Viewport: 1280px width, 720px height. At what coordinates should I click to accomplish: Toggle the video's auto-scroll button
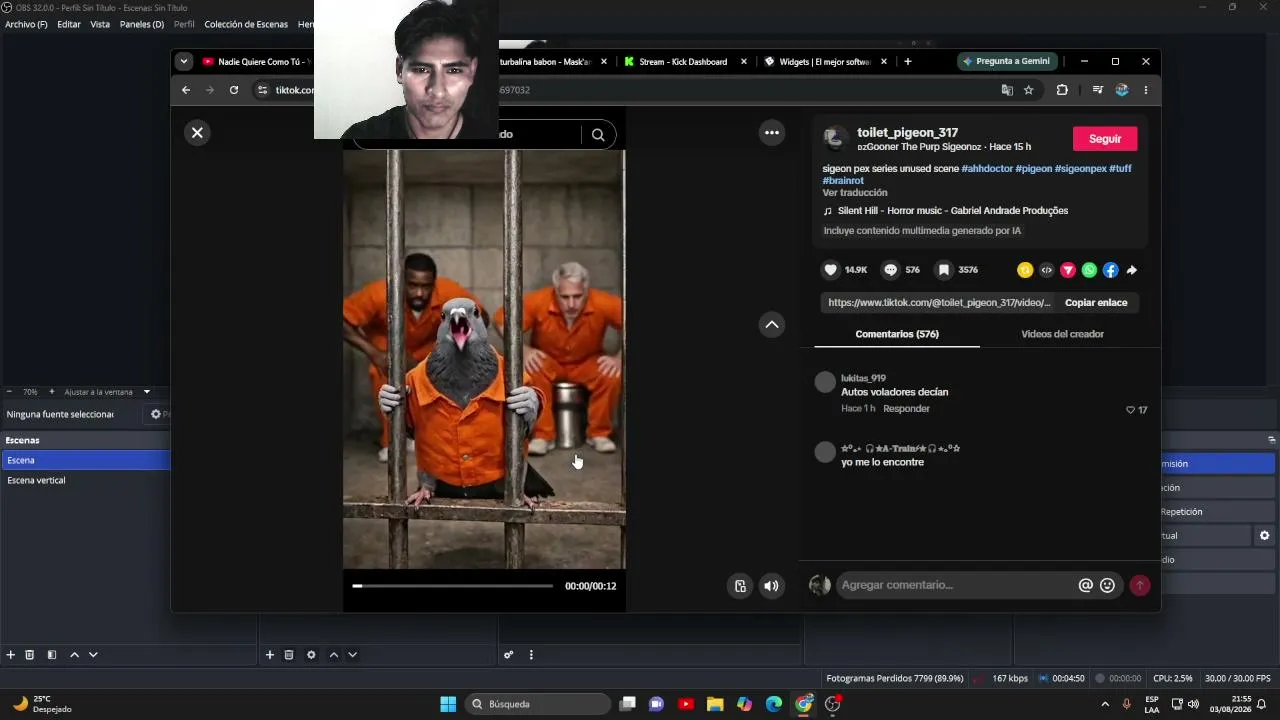coord(740,586)
